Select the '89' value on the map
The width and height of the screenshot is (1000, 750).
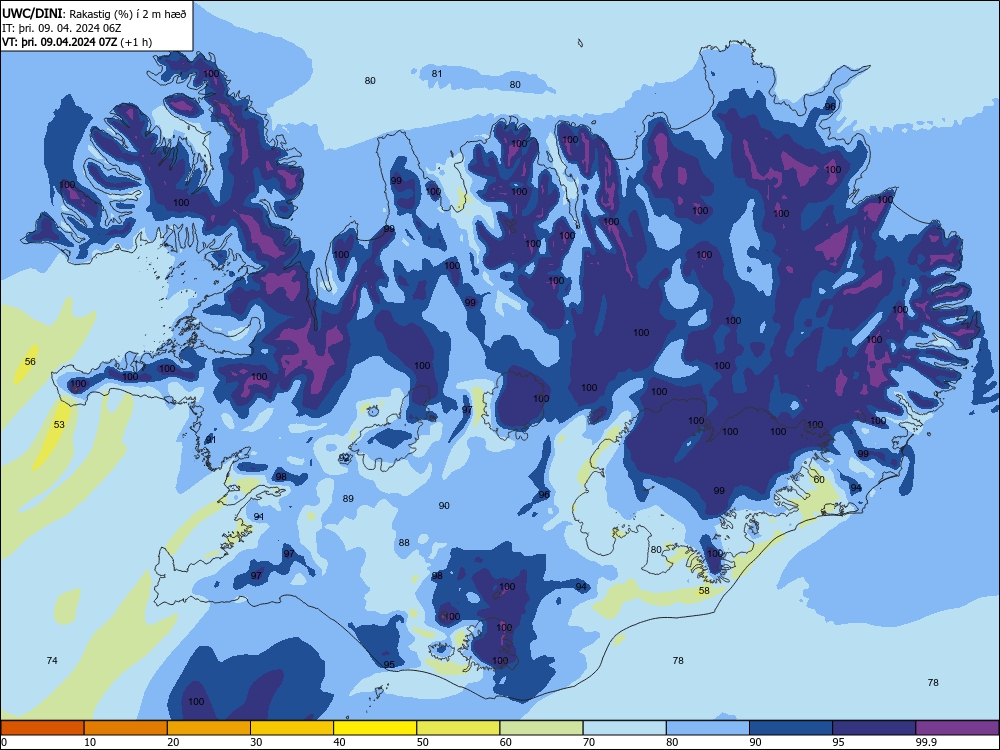(x=348, y=499)
